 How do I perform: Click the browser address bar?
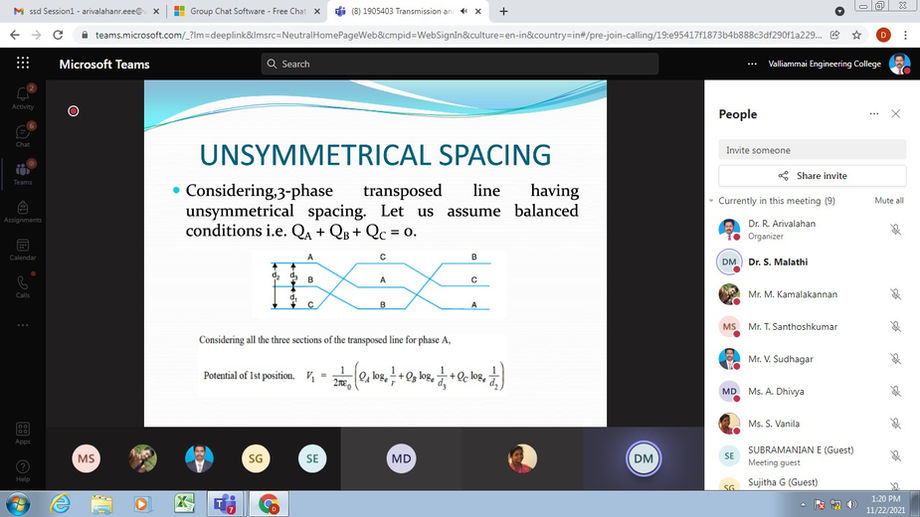(458, 35)
